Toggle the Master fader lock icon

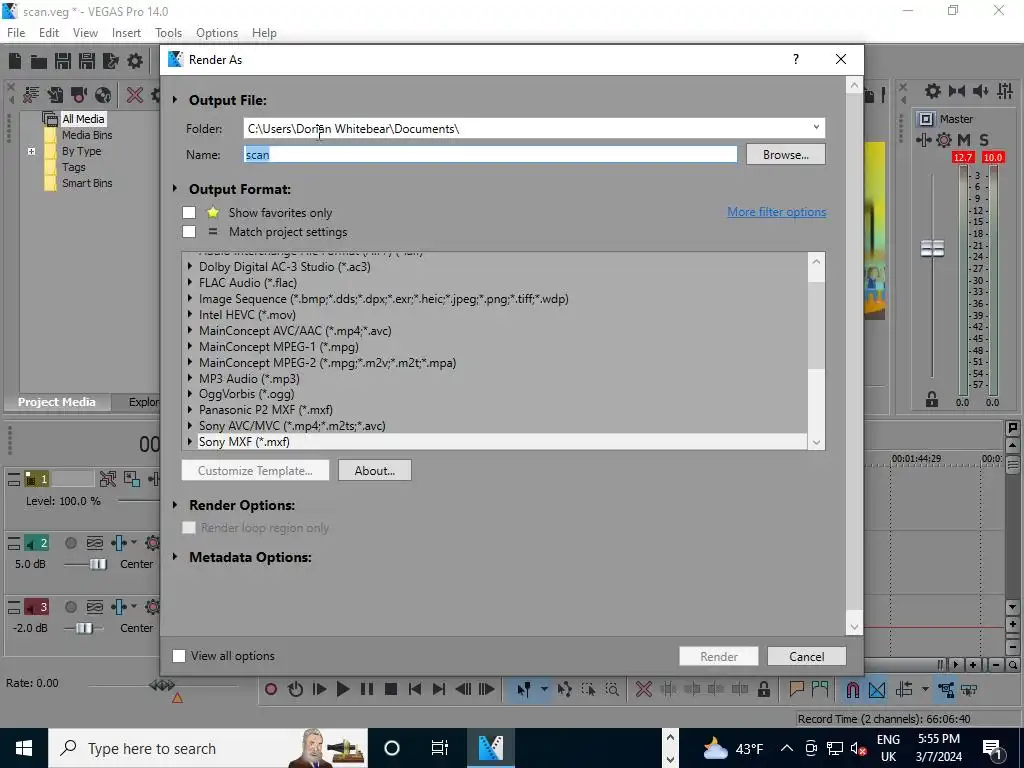(x=932, y=400)
